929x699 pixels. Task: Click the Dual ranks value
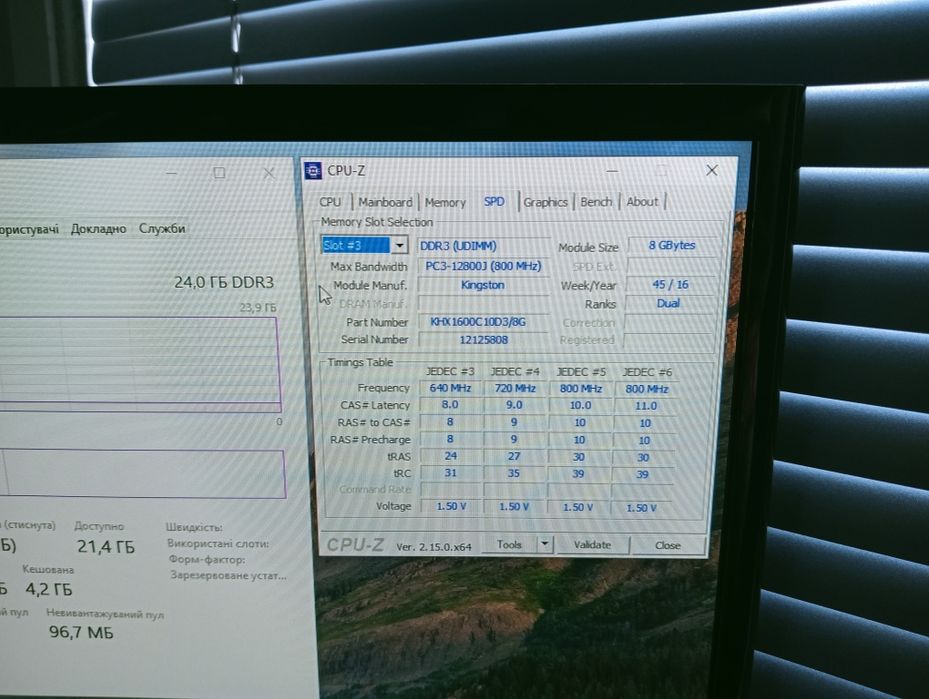click(x=668, y=303)
